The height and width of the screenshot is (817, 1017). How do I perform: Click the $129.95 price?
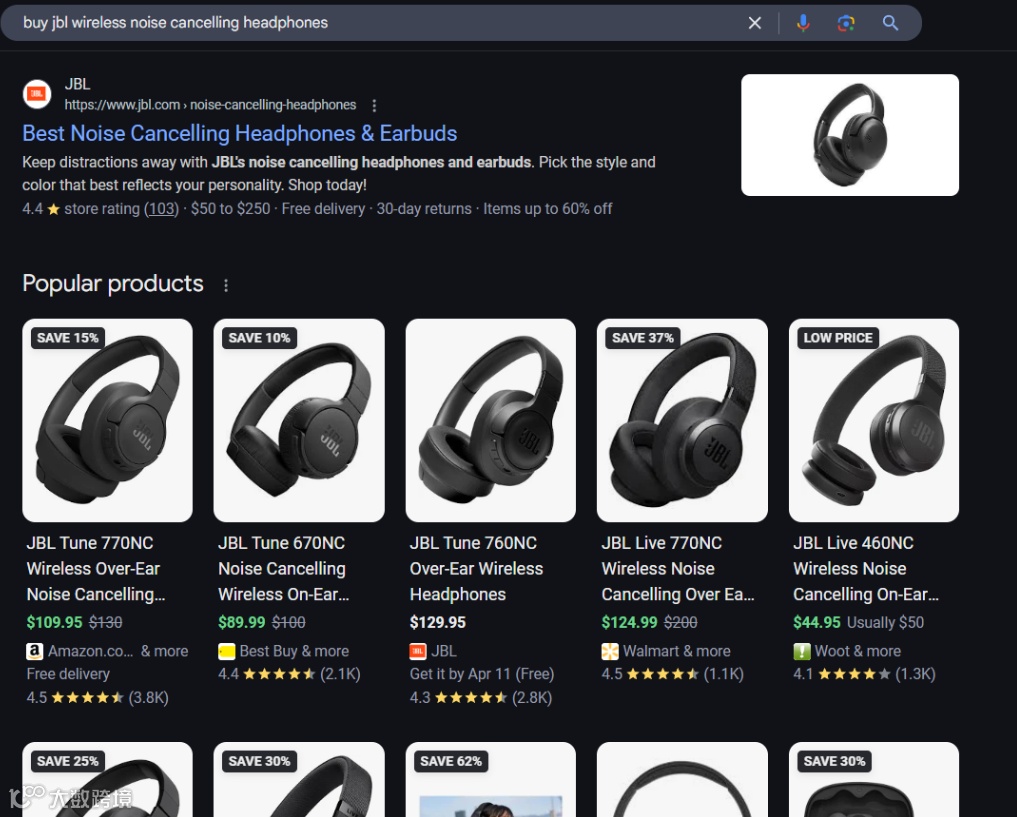[x=438, y=622]
